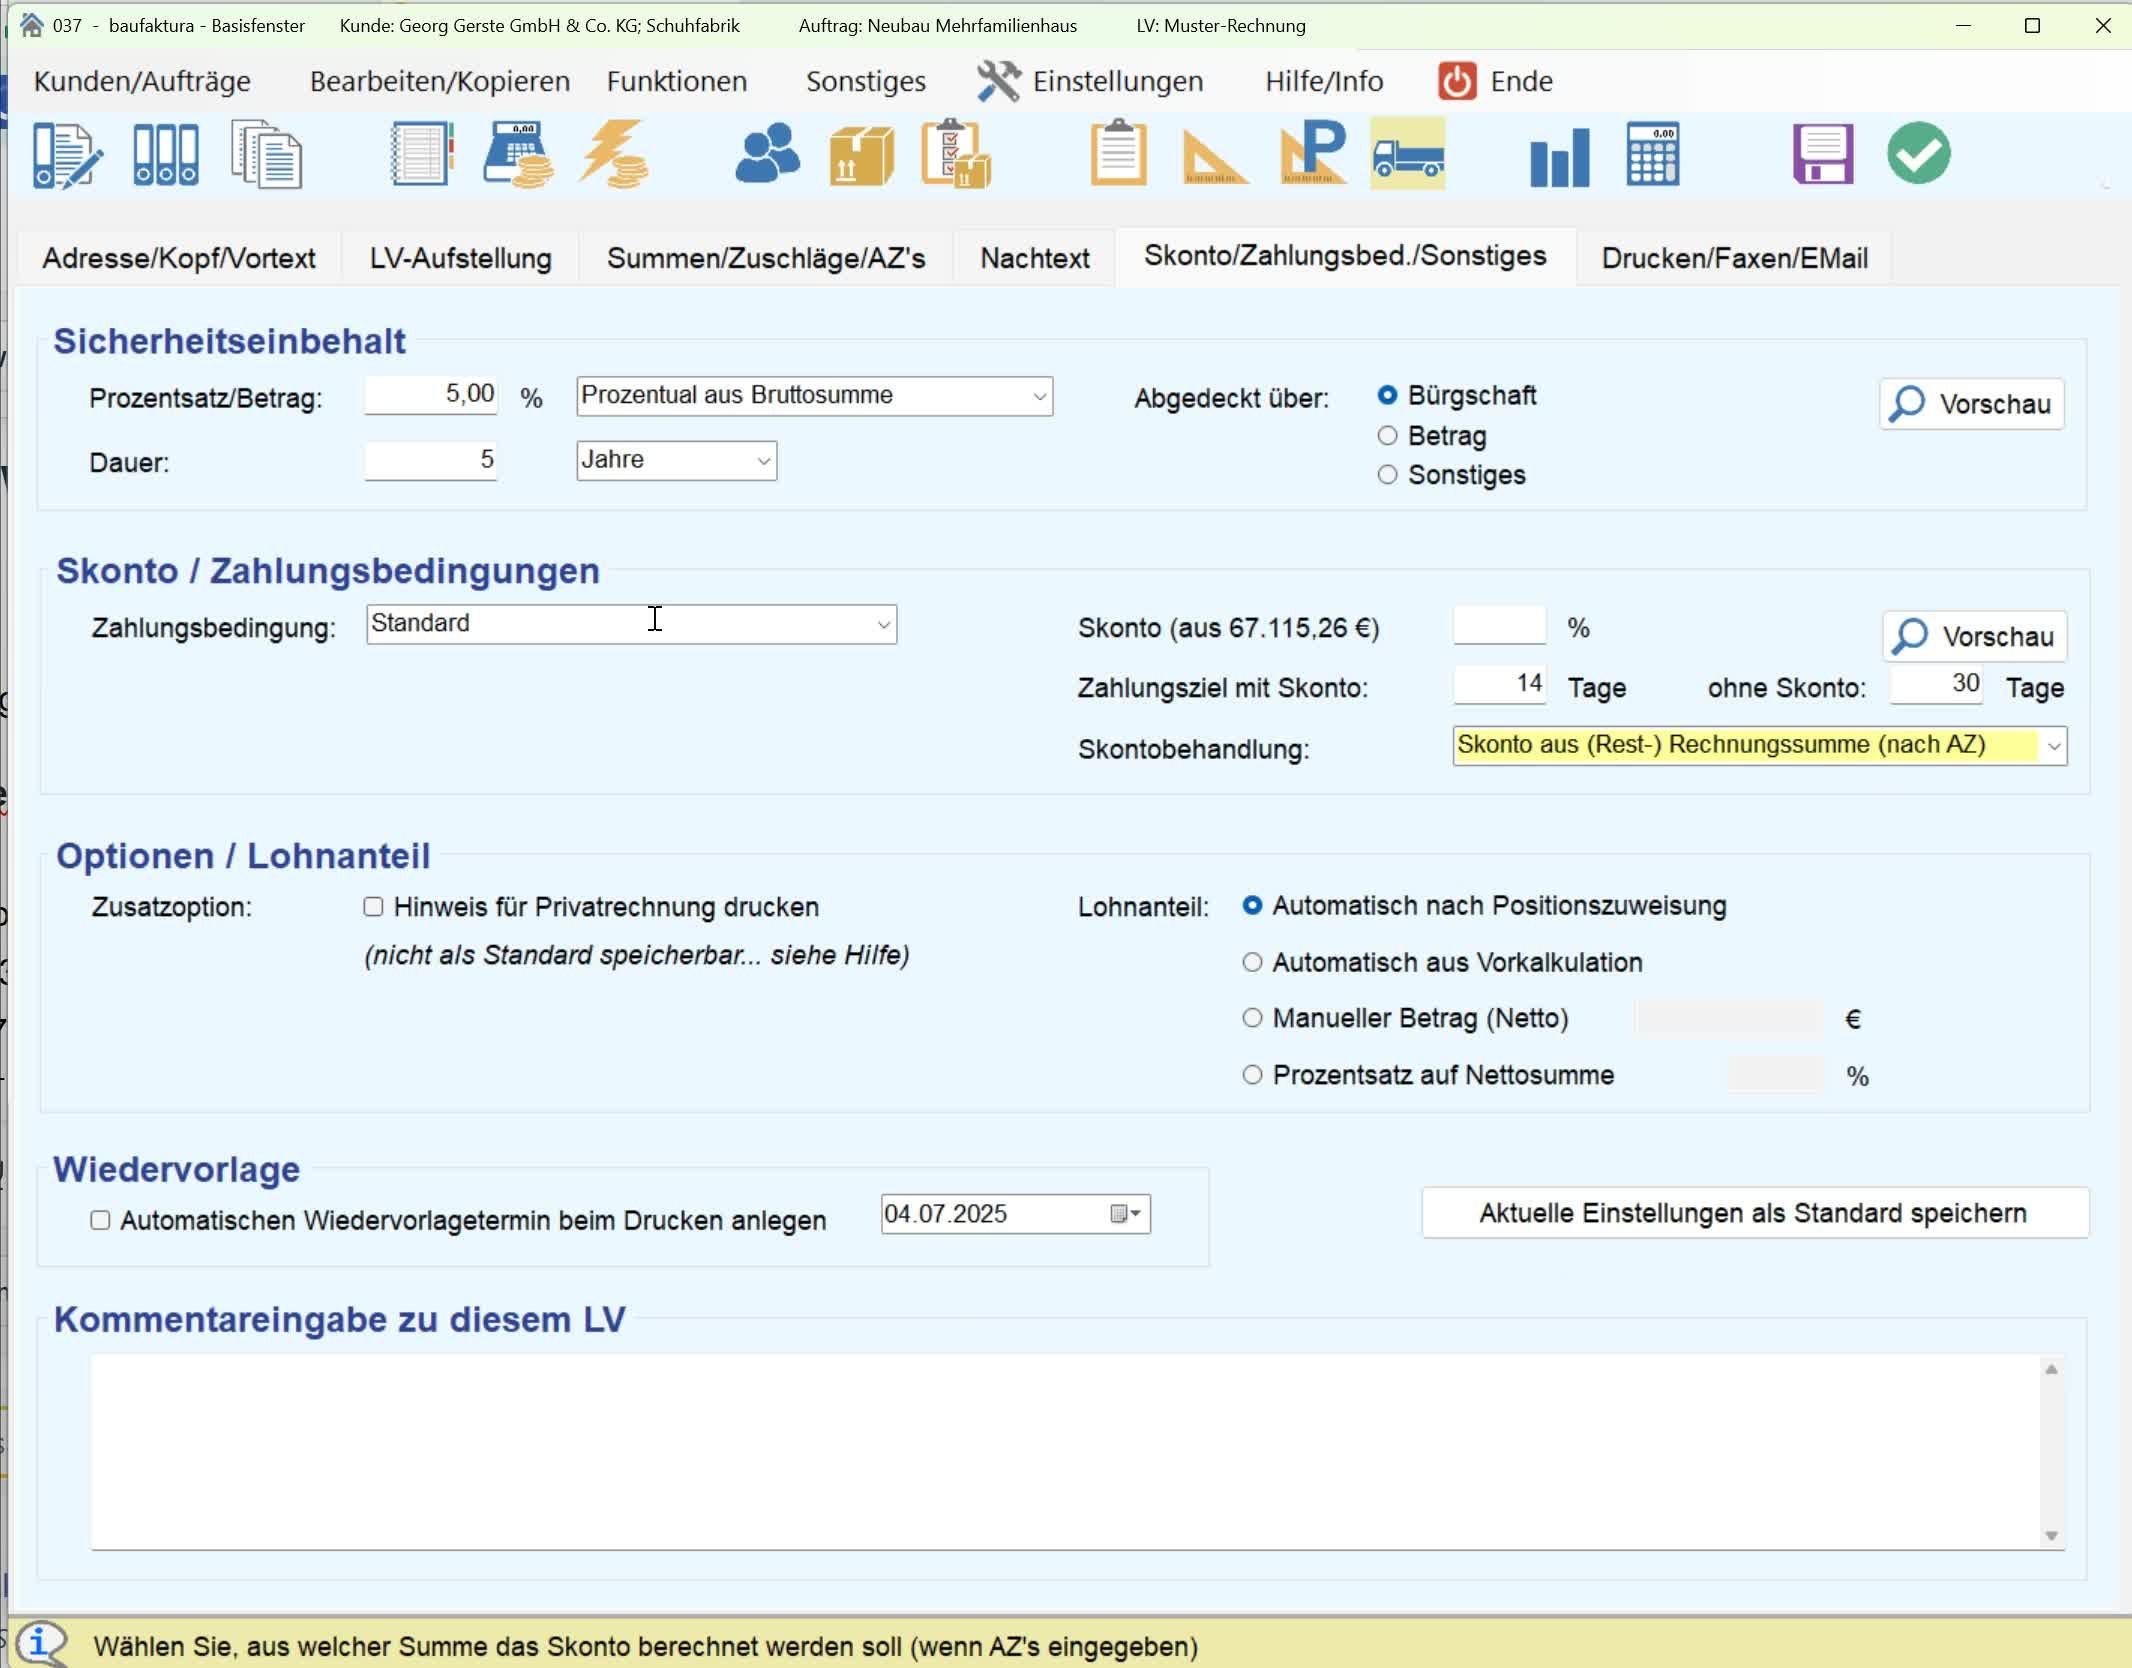The image size is (2132, 1668).
Task: Click Vorschau button in Sicherheitseinbehalt section
Action: click(x=1971, y=404)
